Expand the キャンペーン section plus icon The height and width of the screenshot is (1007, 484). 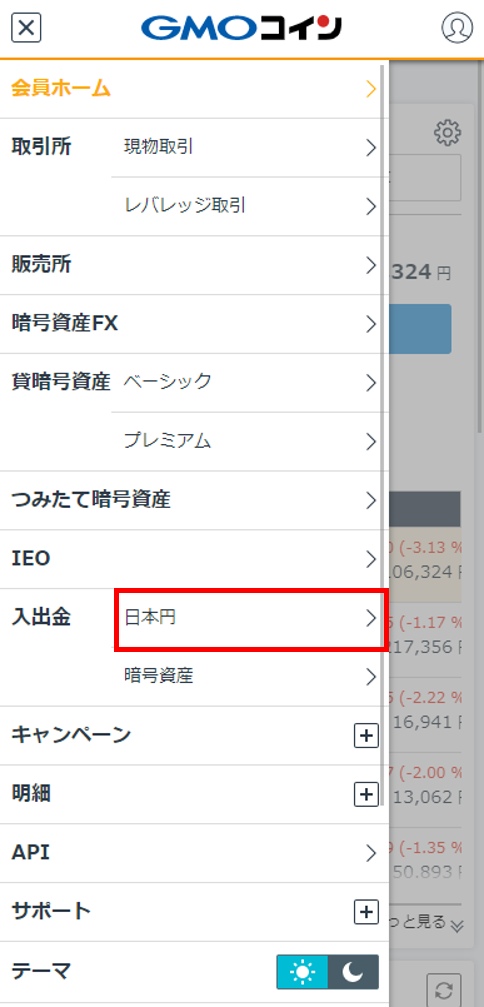[366, 736]
